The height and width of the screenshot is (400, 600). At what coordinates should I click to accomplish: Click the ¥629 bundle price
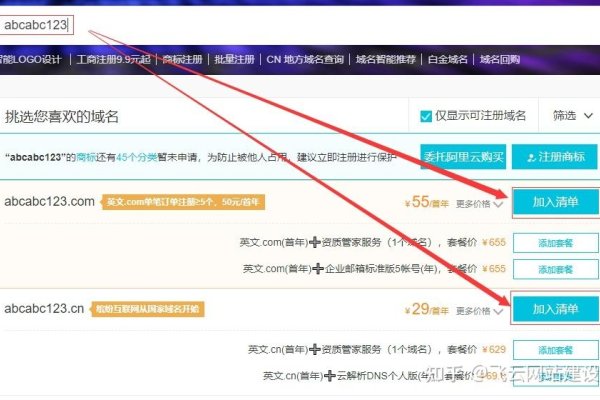coord(494,349)
